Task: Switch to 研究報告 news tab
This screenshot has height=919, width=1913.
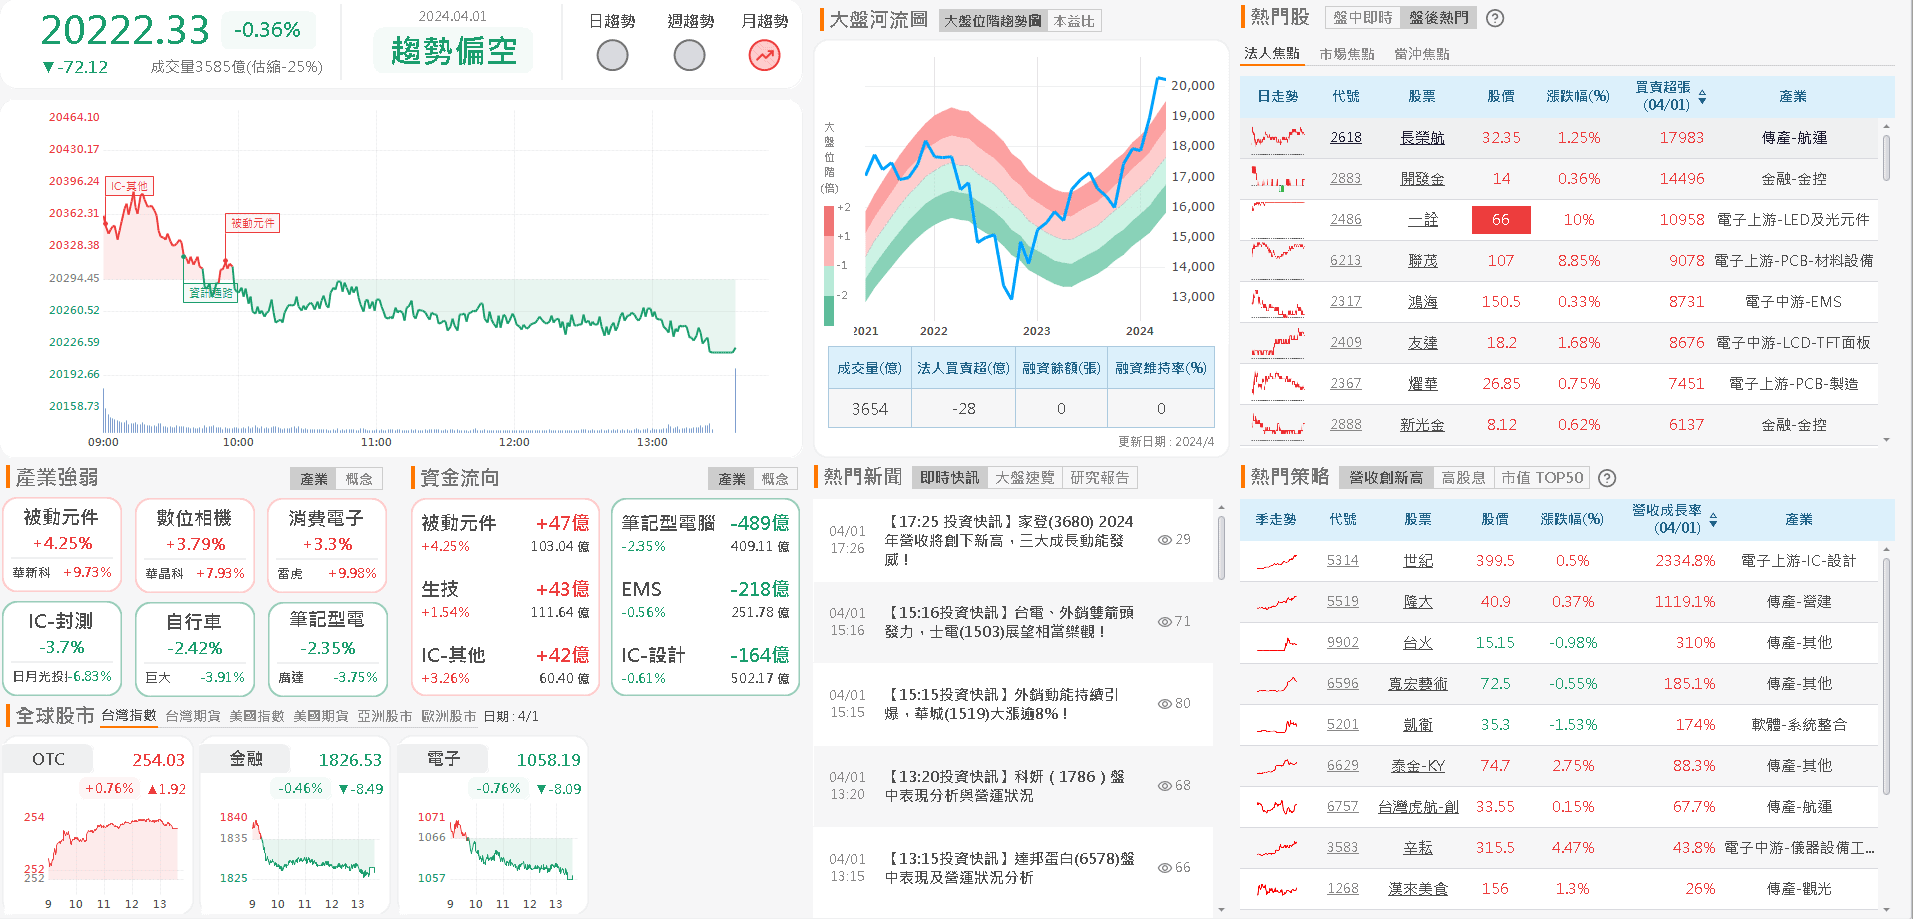Action: 1100,478
